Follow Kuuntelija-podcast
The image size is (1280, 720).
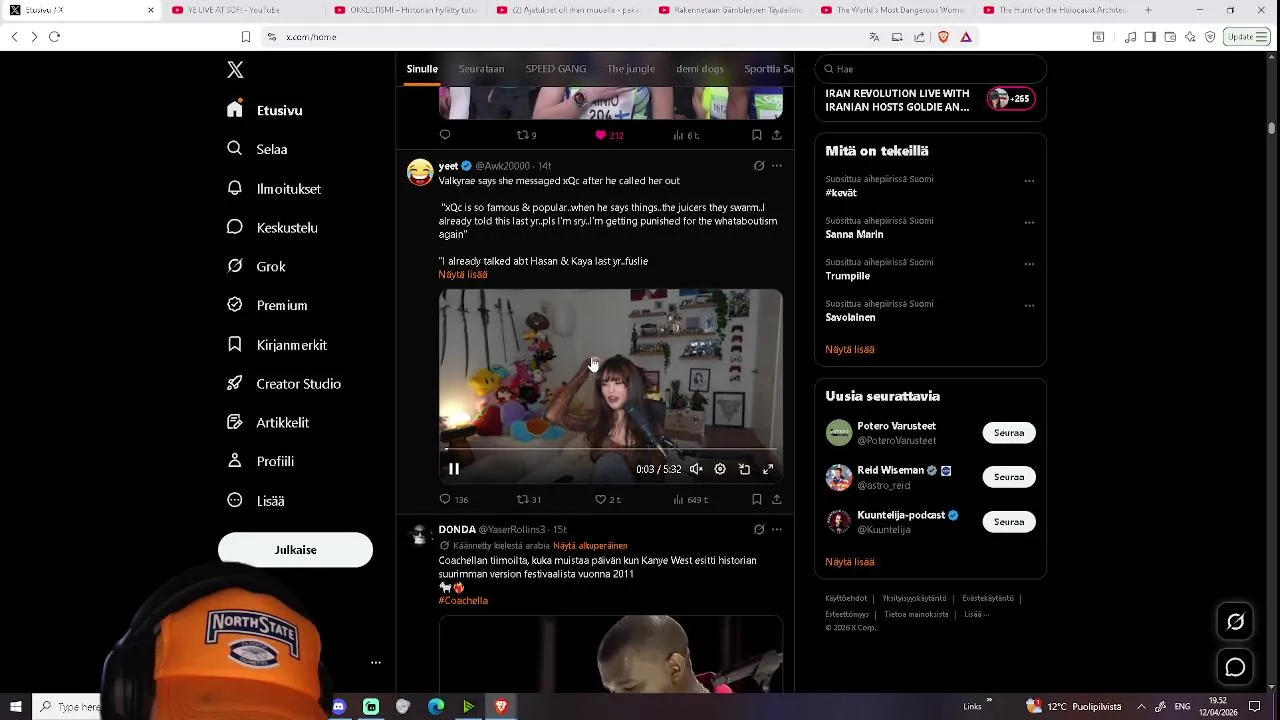pos(1009,522)
